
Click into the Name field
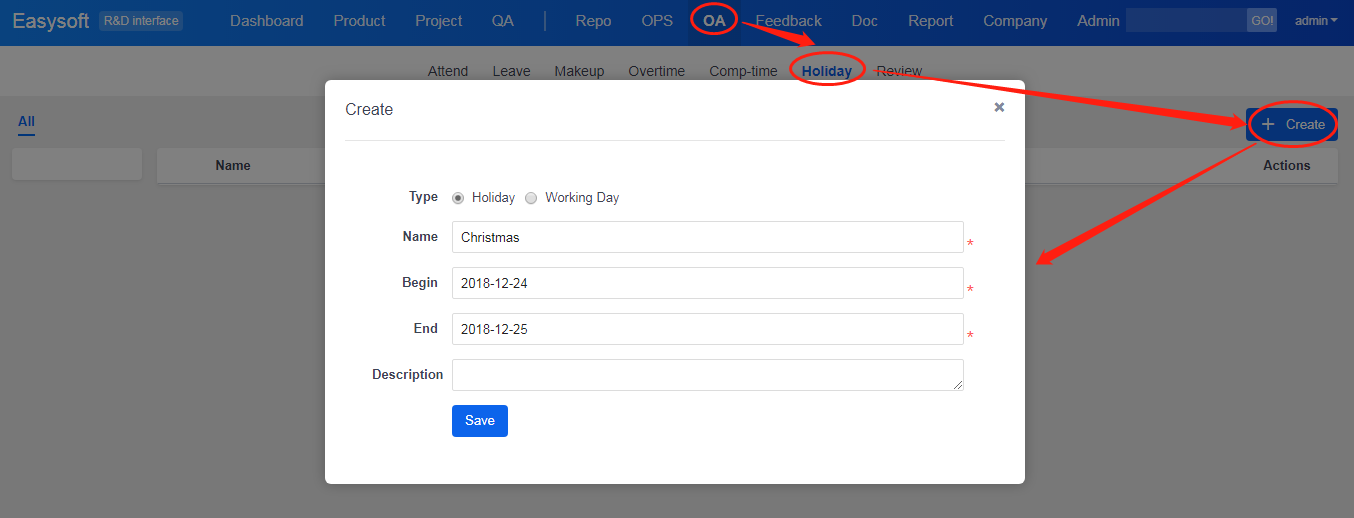point(707,237)
